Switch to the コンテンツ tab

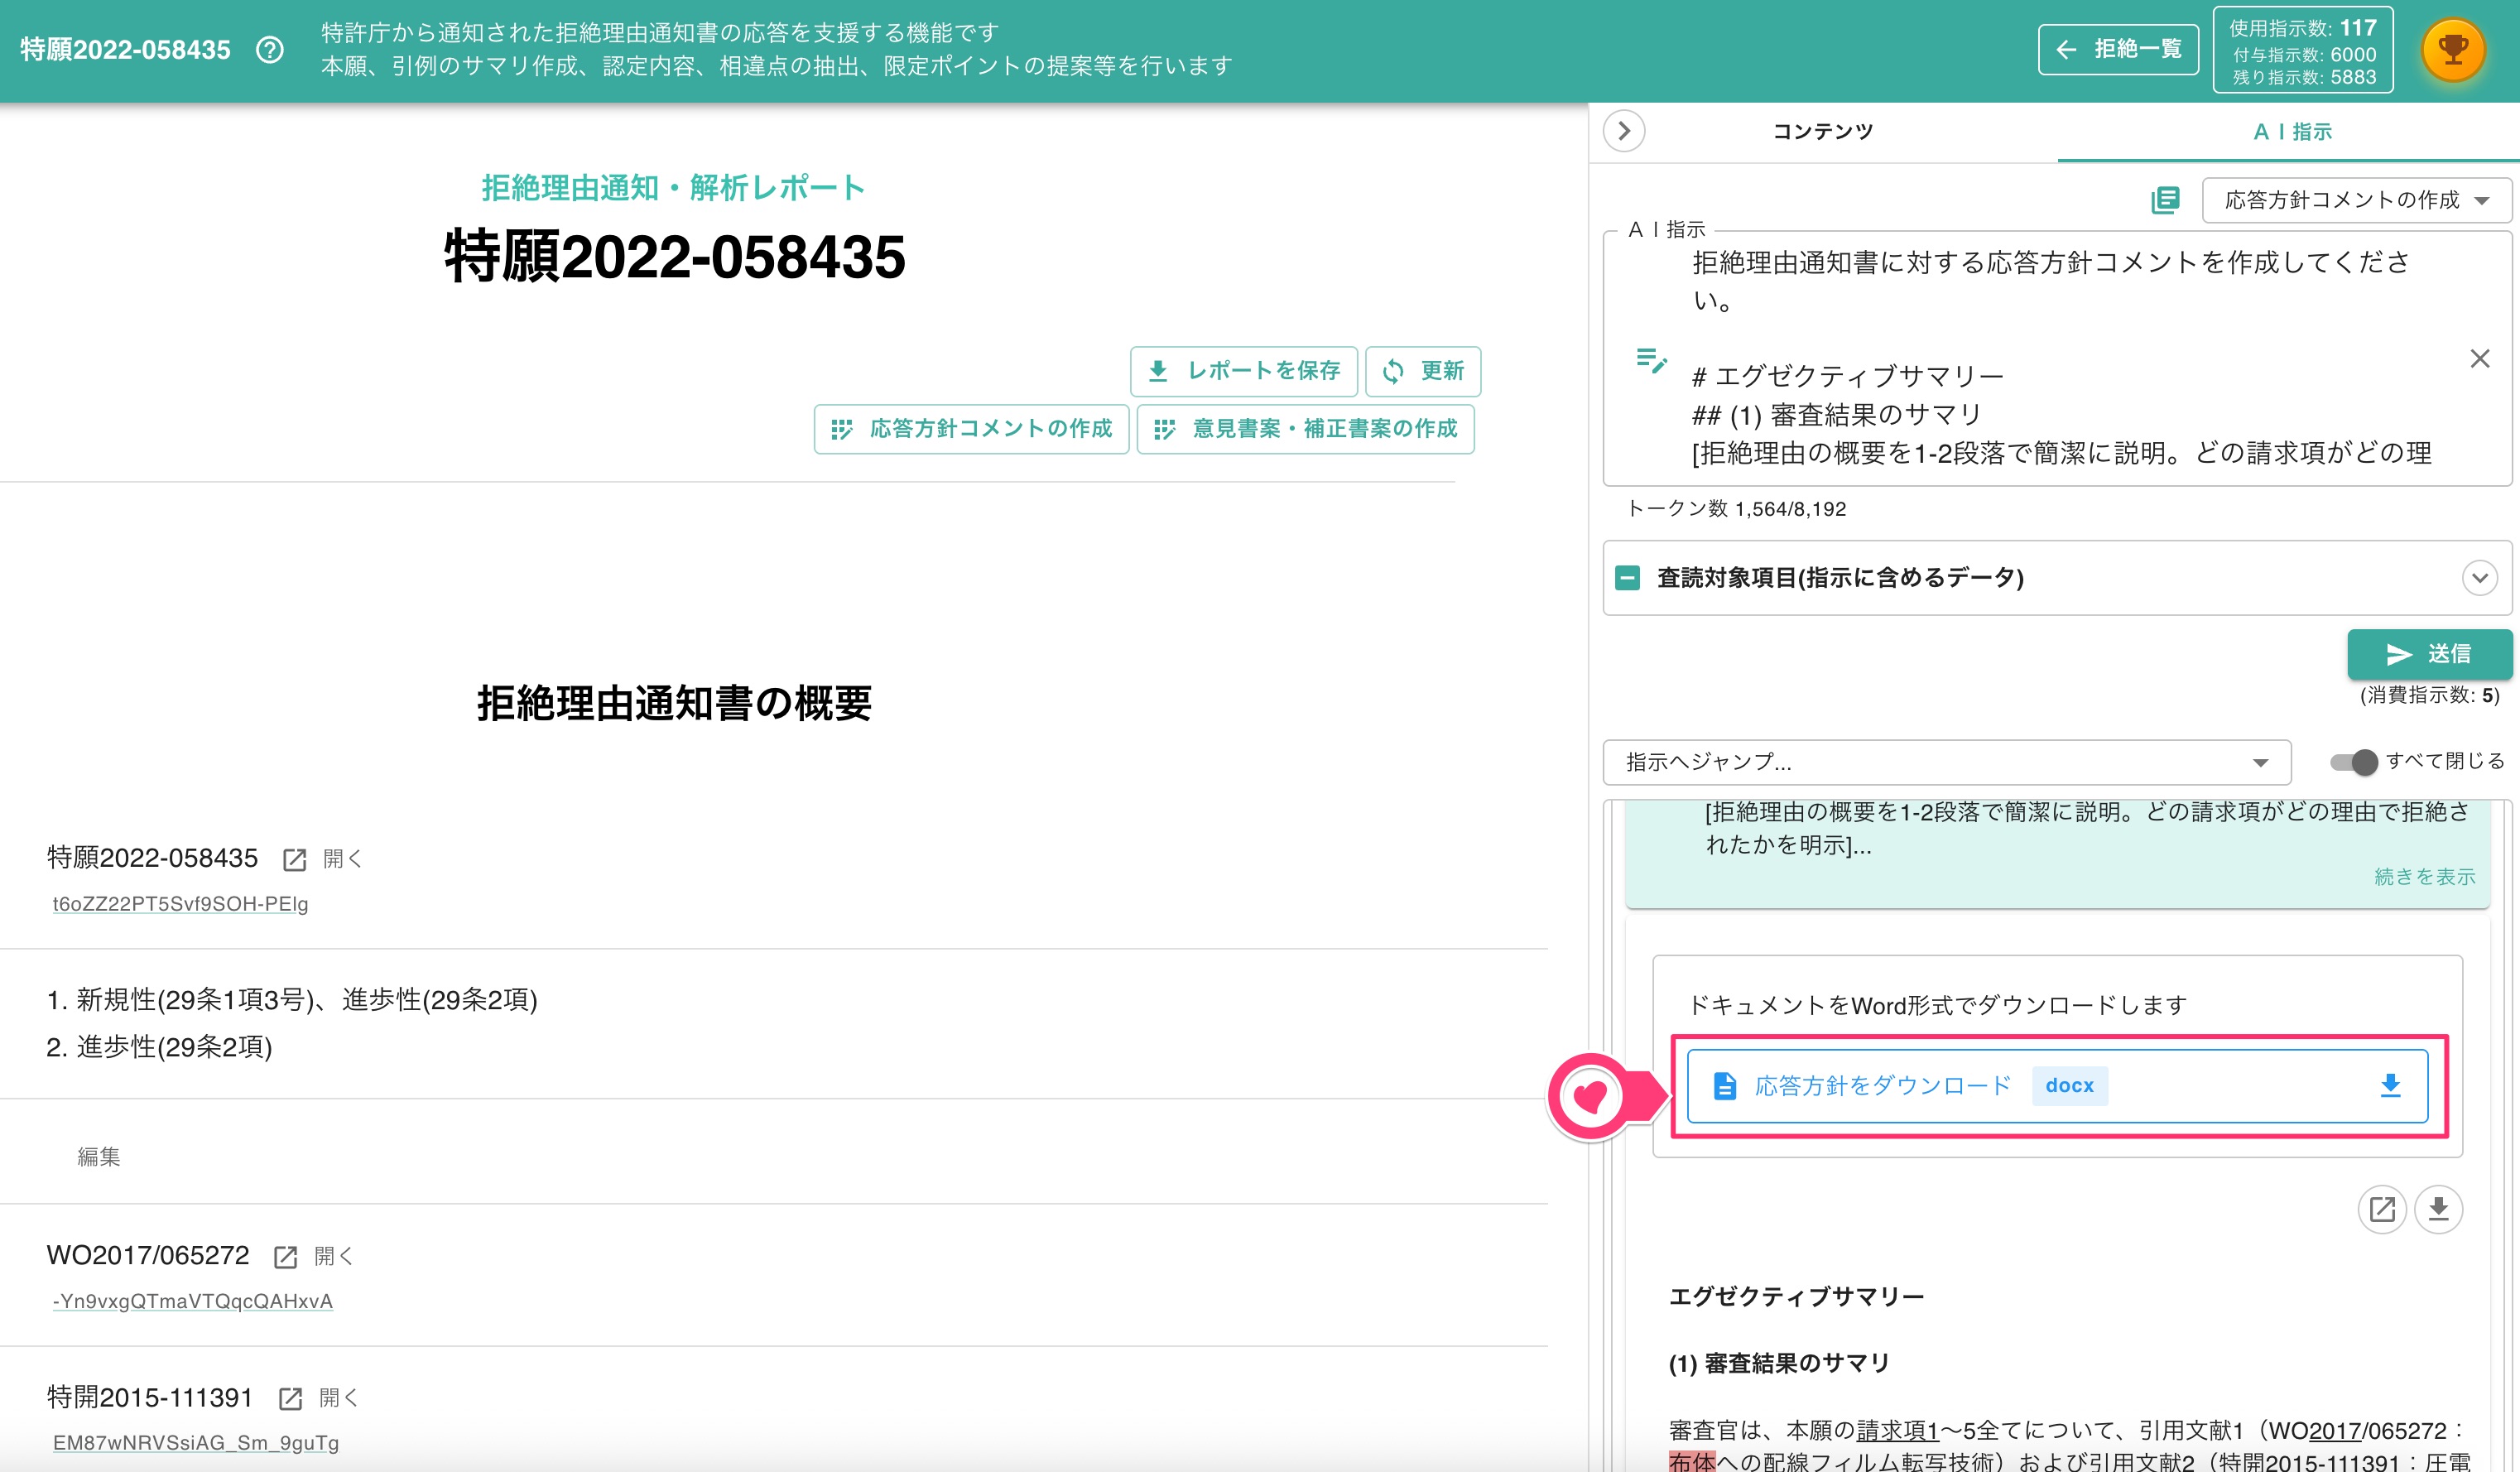(1823, 131)
